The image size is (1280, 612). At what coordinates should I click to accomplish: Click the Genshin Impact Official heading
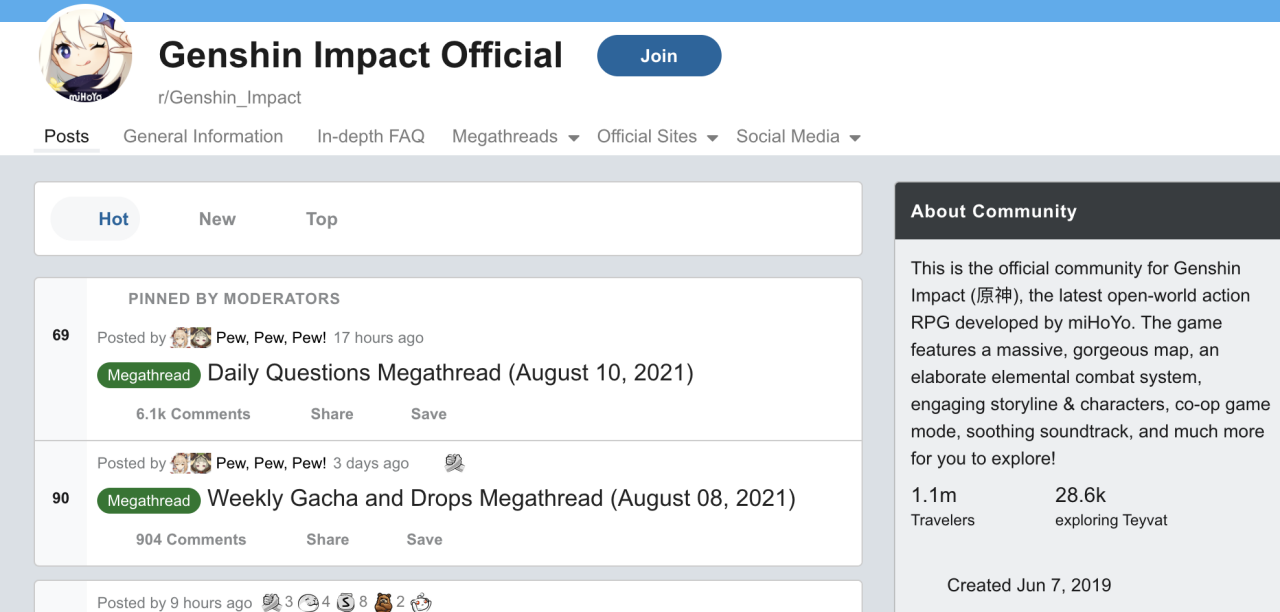361,55
